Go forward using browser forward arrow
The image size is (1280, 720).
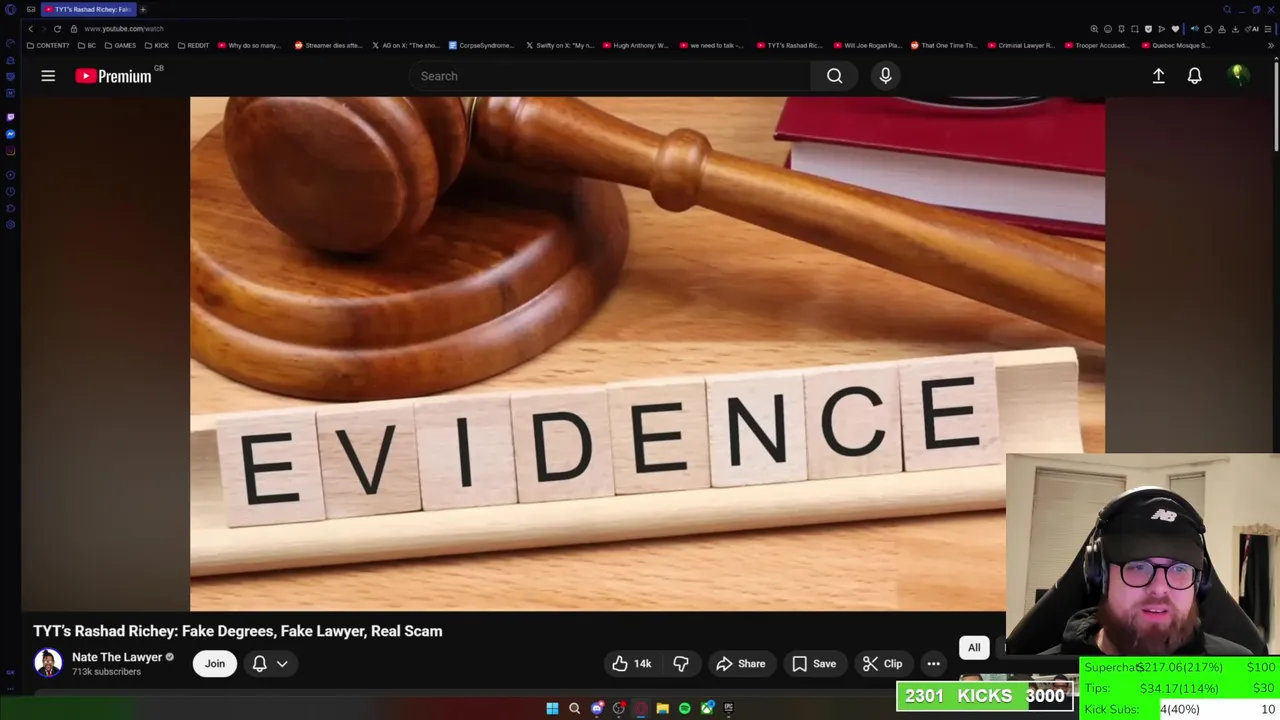click(x=43, y=29)
